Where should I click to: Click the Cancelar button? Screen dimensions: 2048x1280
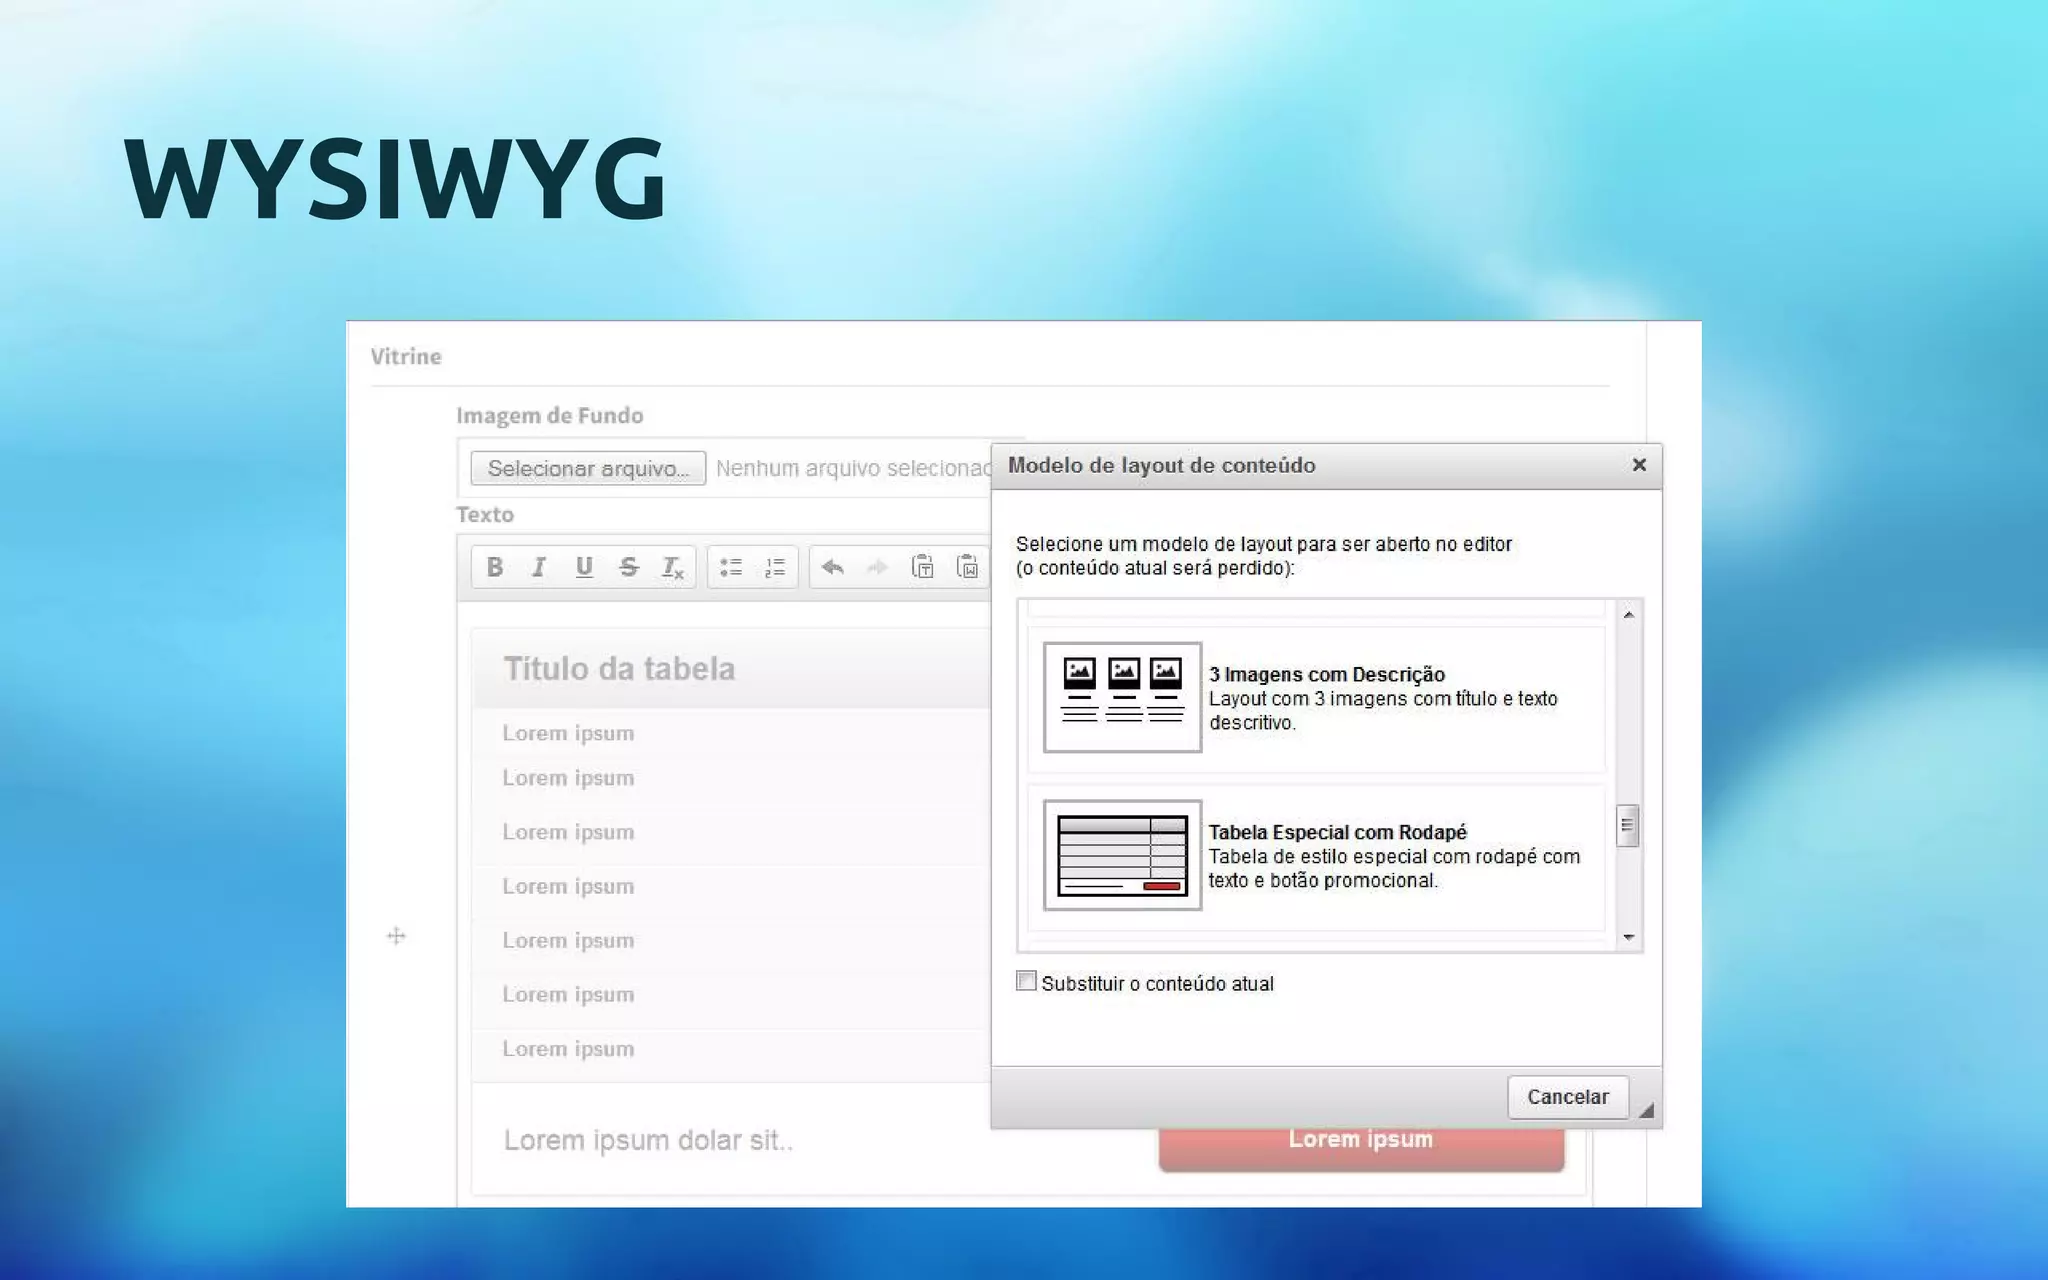point(1567,1097)
